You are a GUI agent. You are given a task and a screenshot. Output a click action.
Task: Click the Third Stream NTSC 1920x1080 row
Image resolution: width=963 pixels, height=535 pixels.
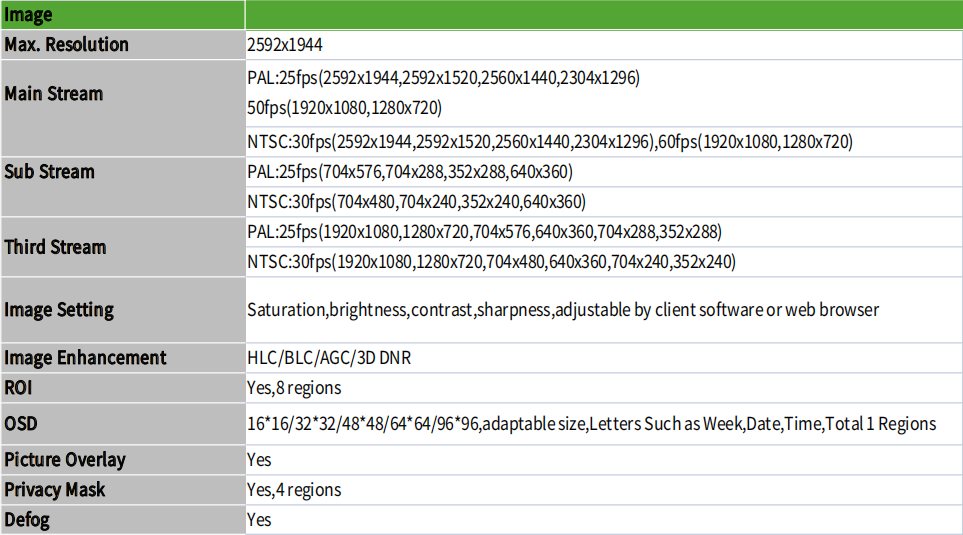(604, 262)
